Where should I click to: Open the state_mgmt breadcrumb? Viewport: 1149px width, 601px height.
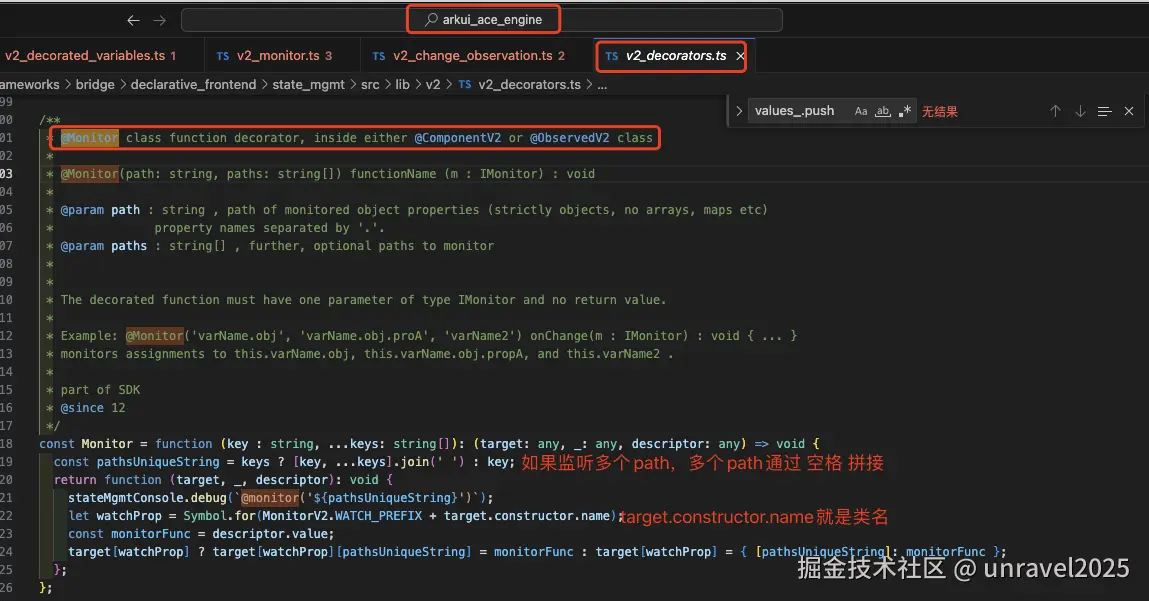click(x=309, y=84)
